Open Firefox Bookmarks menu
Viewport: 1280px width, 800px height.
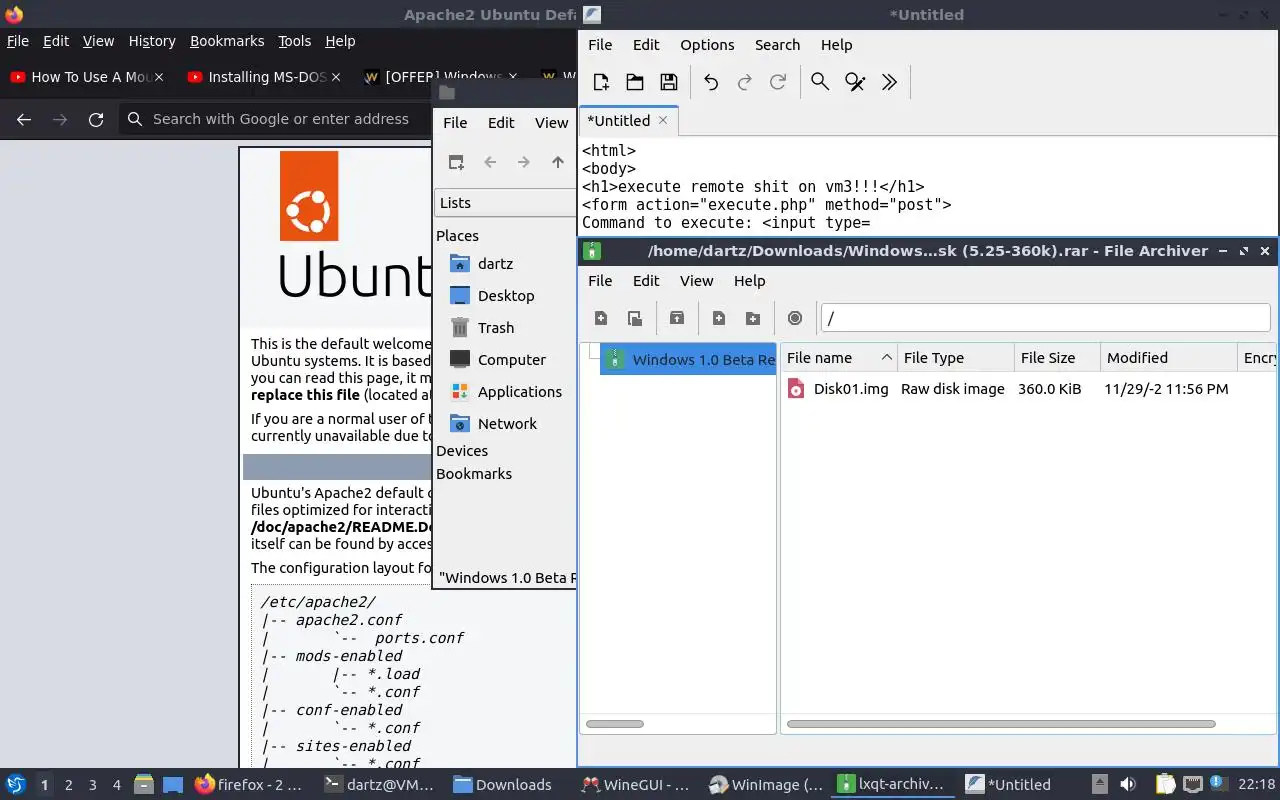tap(227, 41)
